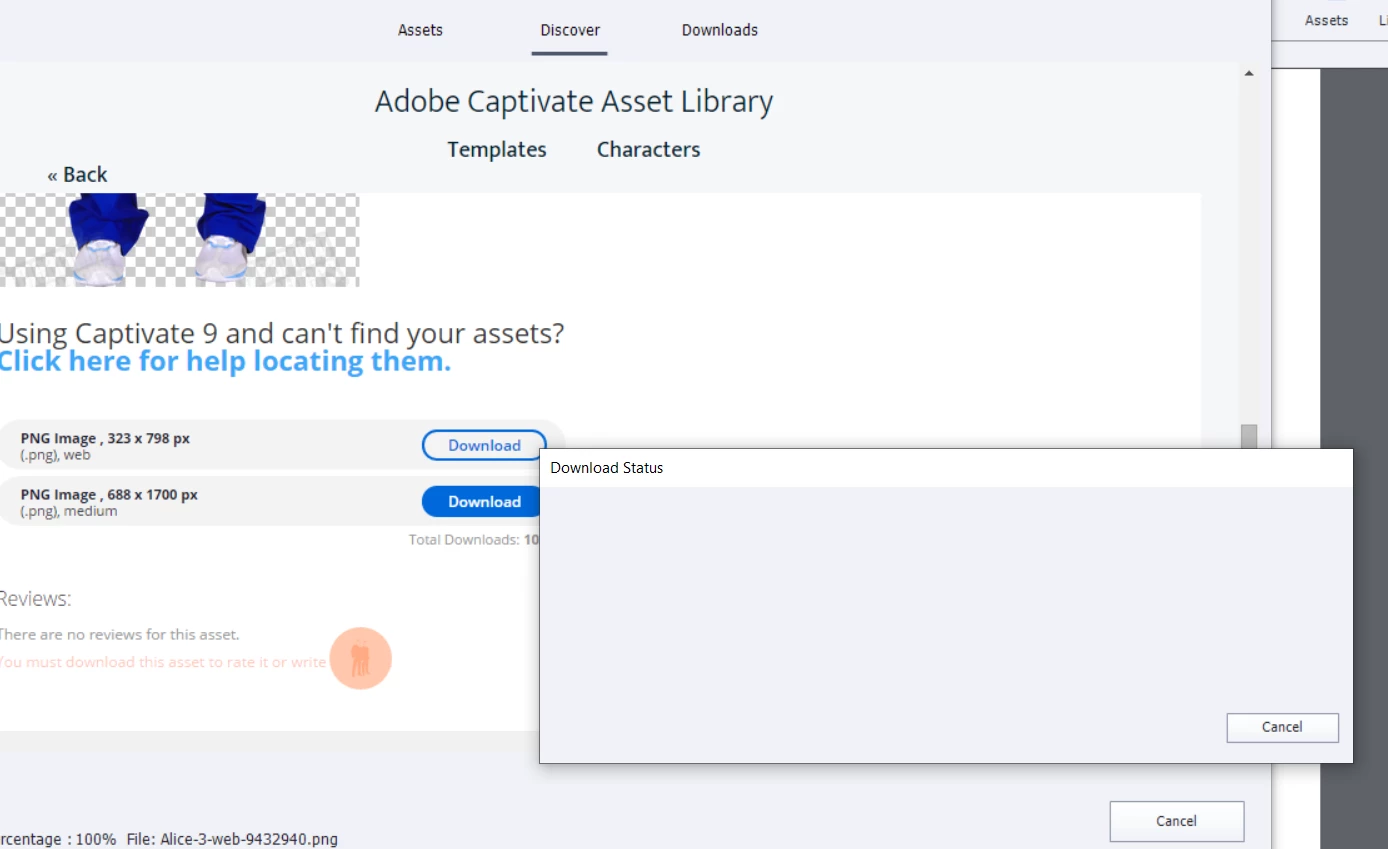The image size is (1388, 849).
Task: Click the status file name Alice-3-web-9432940.png
Action: coord(249,839)
